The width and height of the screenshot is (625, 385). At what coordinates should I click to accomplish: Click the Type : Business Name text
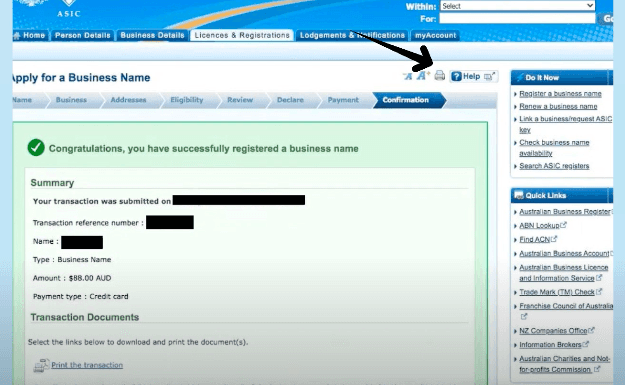click(x=72, y=259)
